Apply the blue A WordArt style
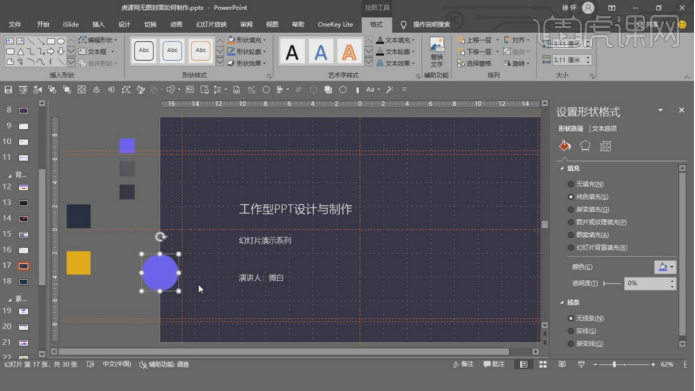Viewport: 695px width, 391px height. click(320, 51)
